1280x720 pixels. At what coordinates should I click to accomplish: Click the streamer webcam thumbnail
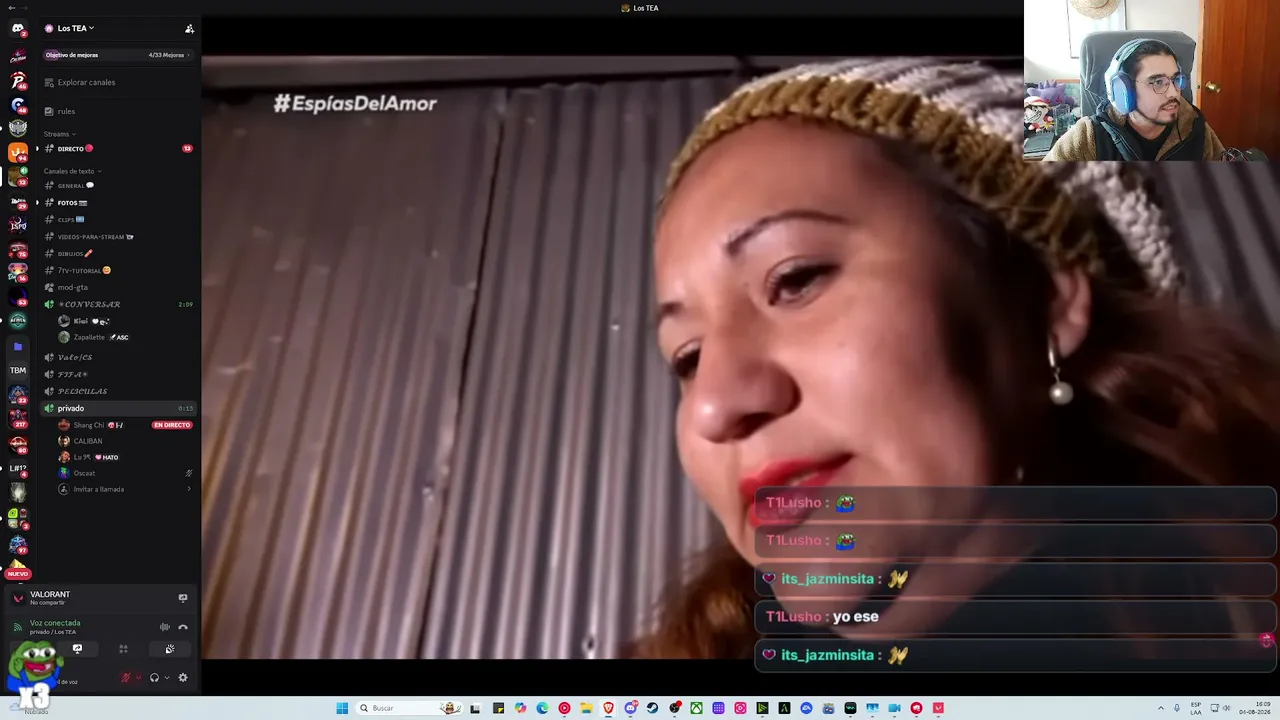tap(1152, 80)
